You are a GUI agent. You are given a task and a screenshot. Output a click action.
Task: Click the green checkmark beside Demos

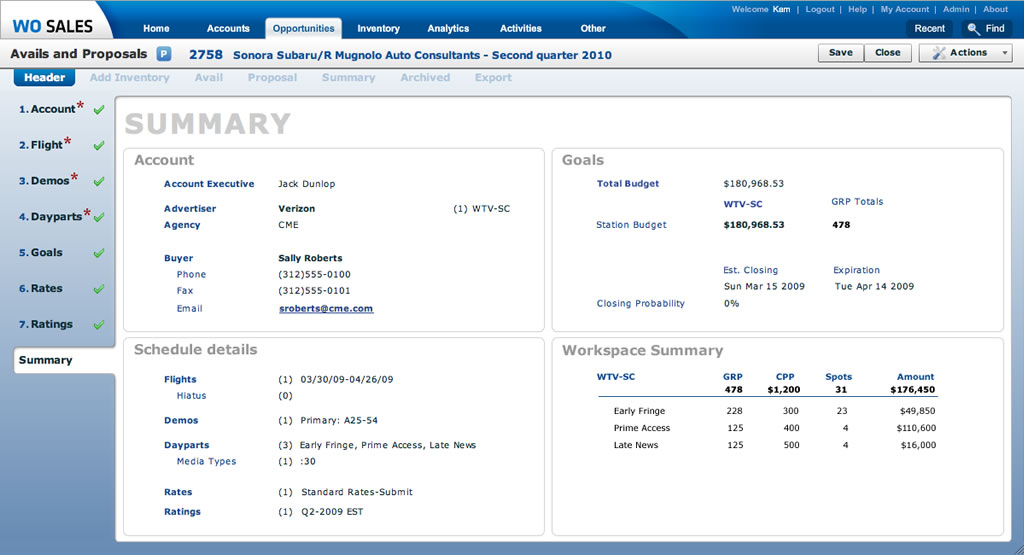pyautogui.click(x=99, y=181)
